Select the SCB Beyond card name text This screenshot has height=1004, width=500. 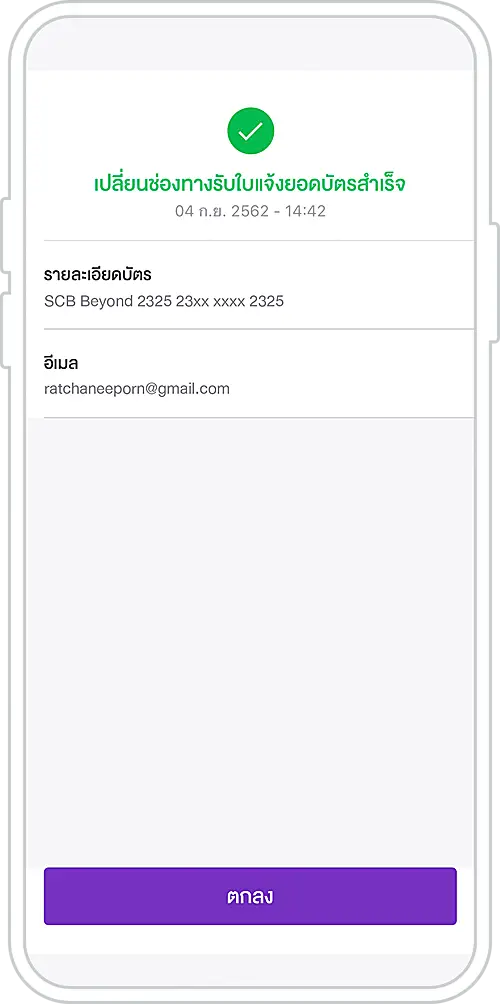[89, 301]
